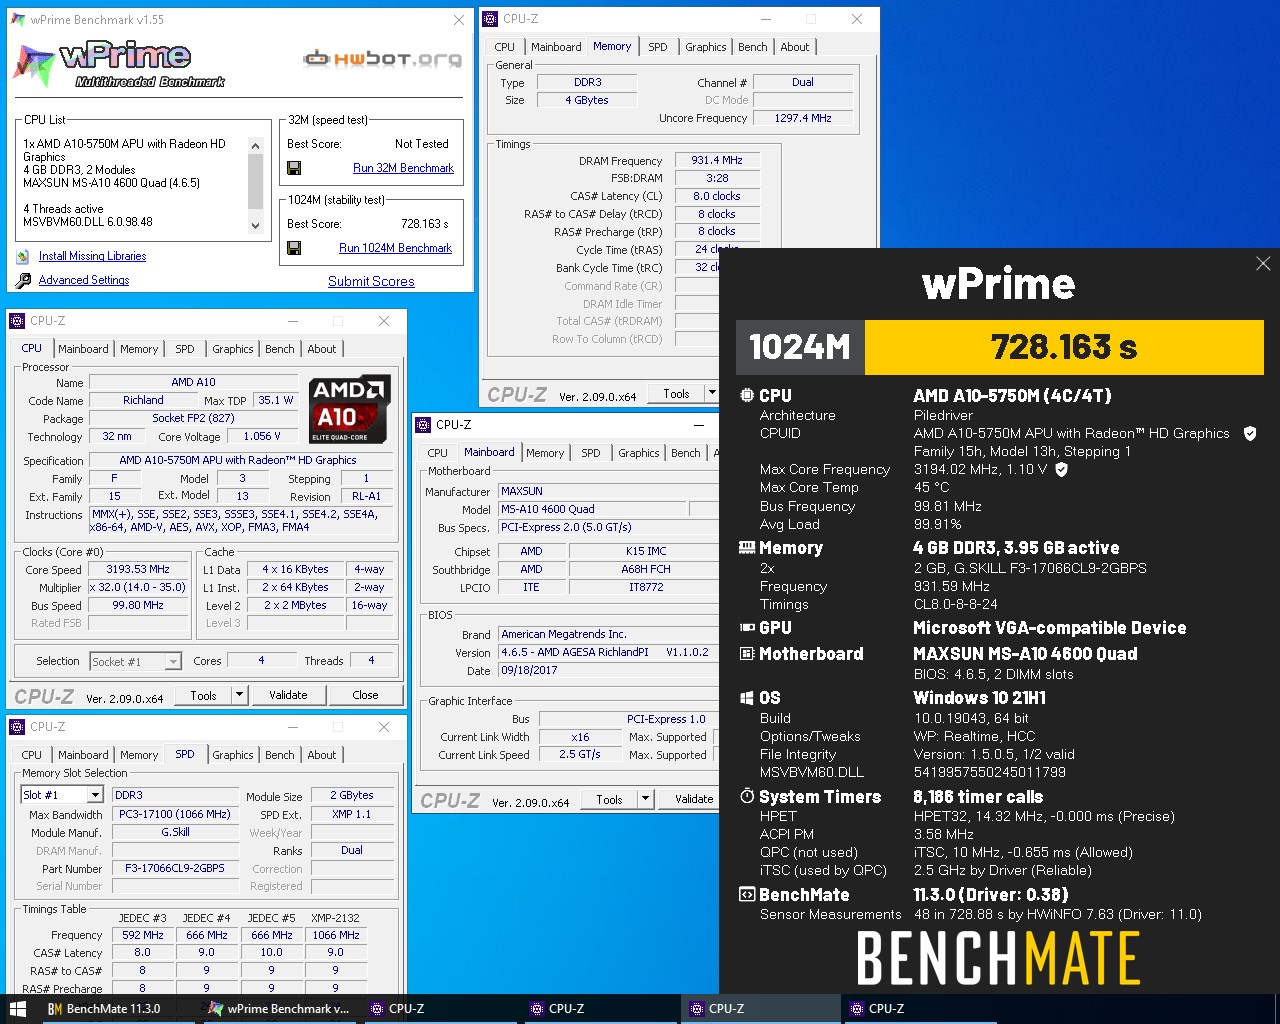
Task: Click the highlighted CPU-Z taskbar button
Action: click(760, 1009)
